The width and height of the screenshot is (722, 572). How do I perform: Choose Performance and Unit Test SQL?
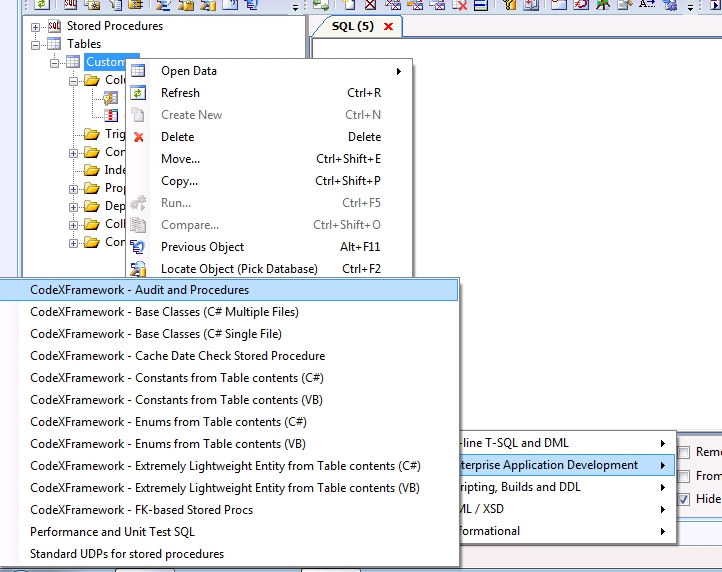click(x=229, y=532)
